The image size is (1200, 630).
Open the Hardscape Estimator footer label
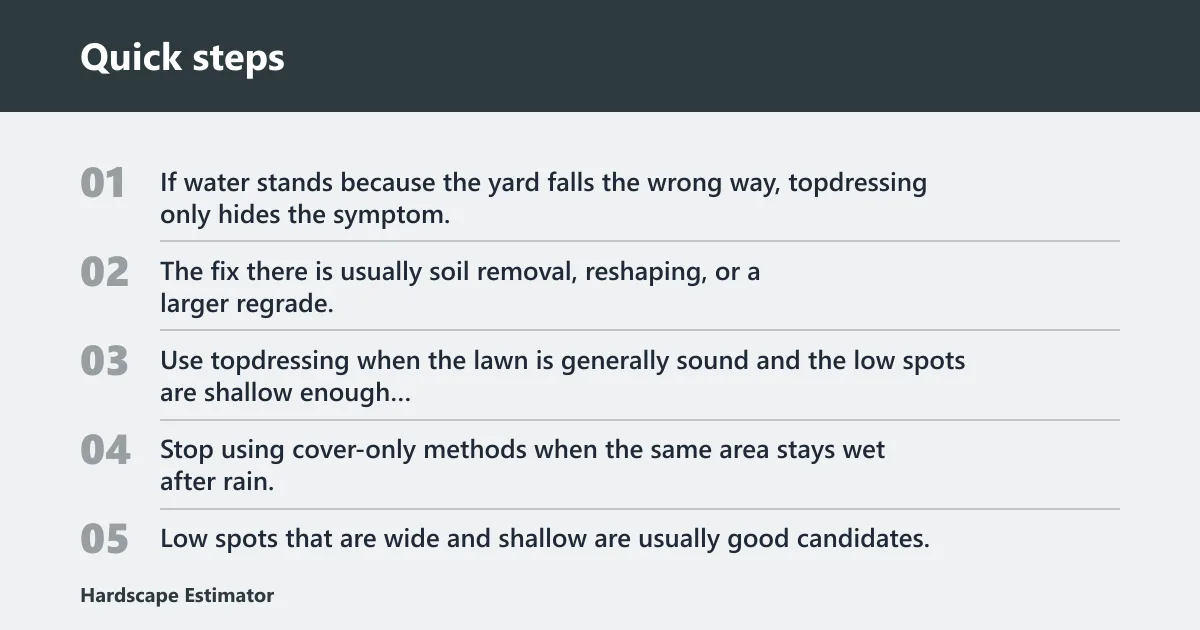[x=177, y=595]
